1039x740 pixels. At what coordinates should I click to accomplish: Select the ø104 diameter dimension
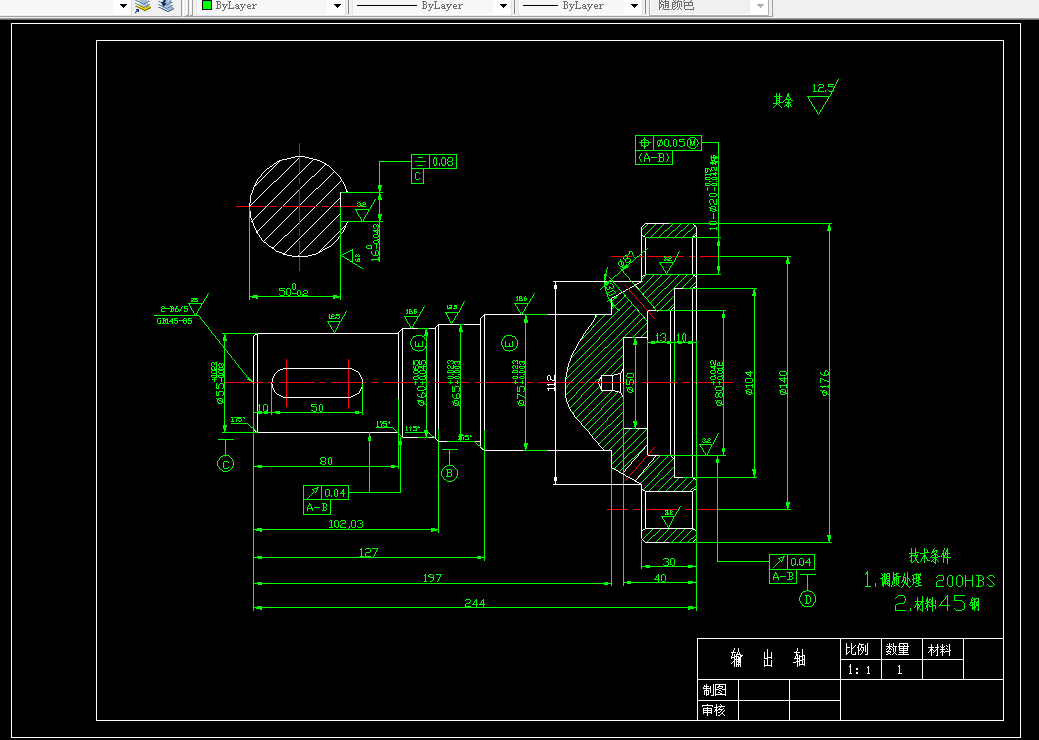[749, 383]
